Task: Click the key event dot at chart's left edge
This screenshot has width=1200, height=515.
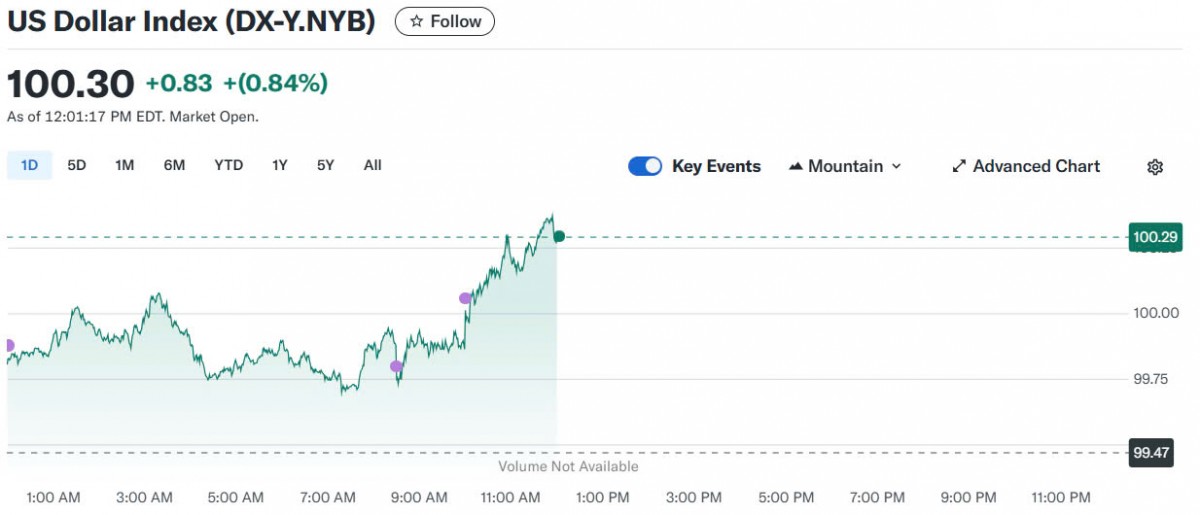Action: (8, 345)
